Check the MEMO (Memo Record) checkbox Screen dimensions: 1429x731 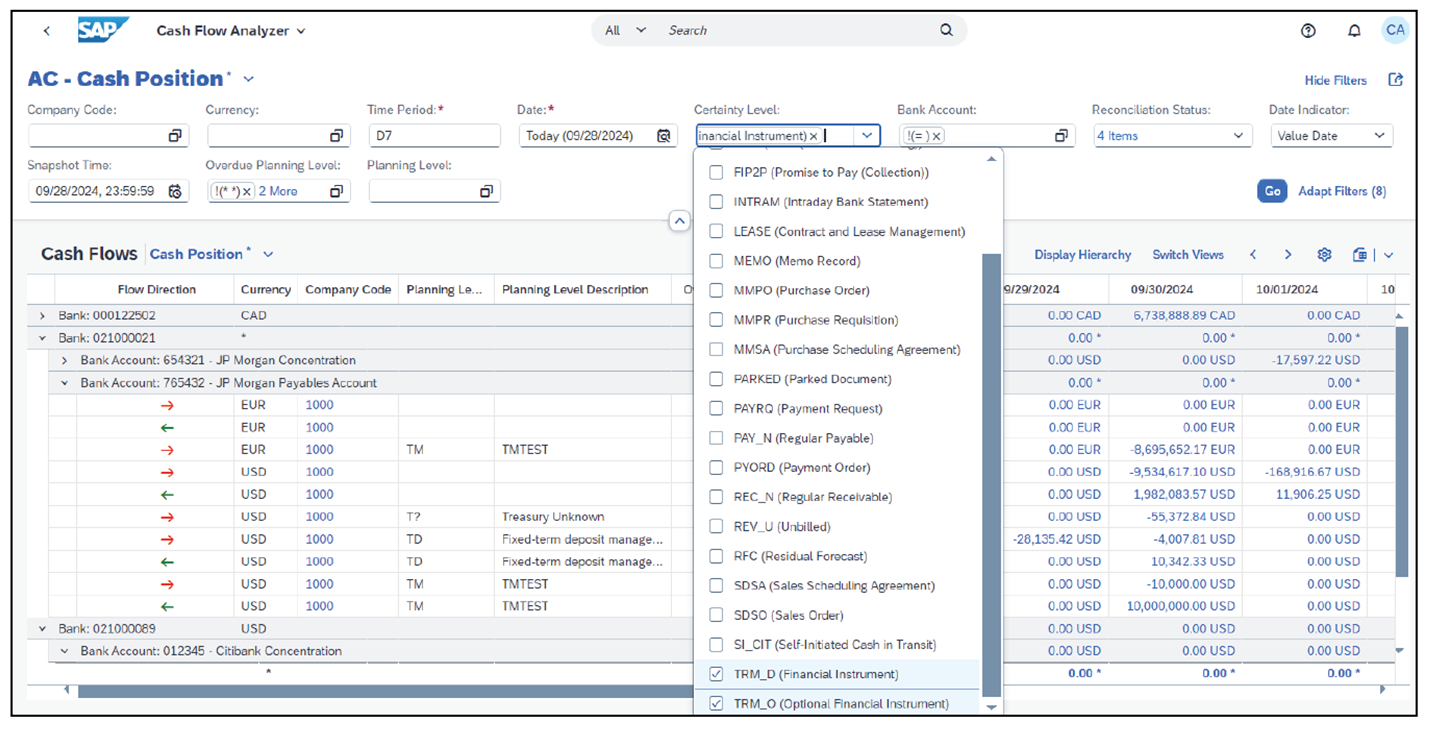(716, 261)
